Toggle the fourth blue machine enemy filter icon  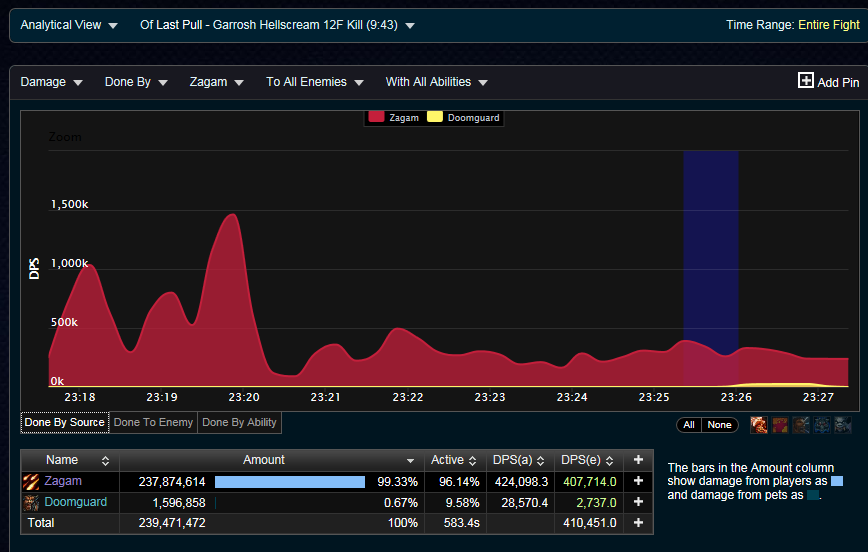pos(822,425)
